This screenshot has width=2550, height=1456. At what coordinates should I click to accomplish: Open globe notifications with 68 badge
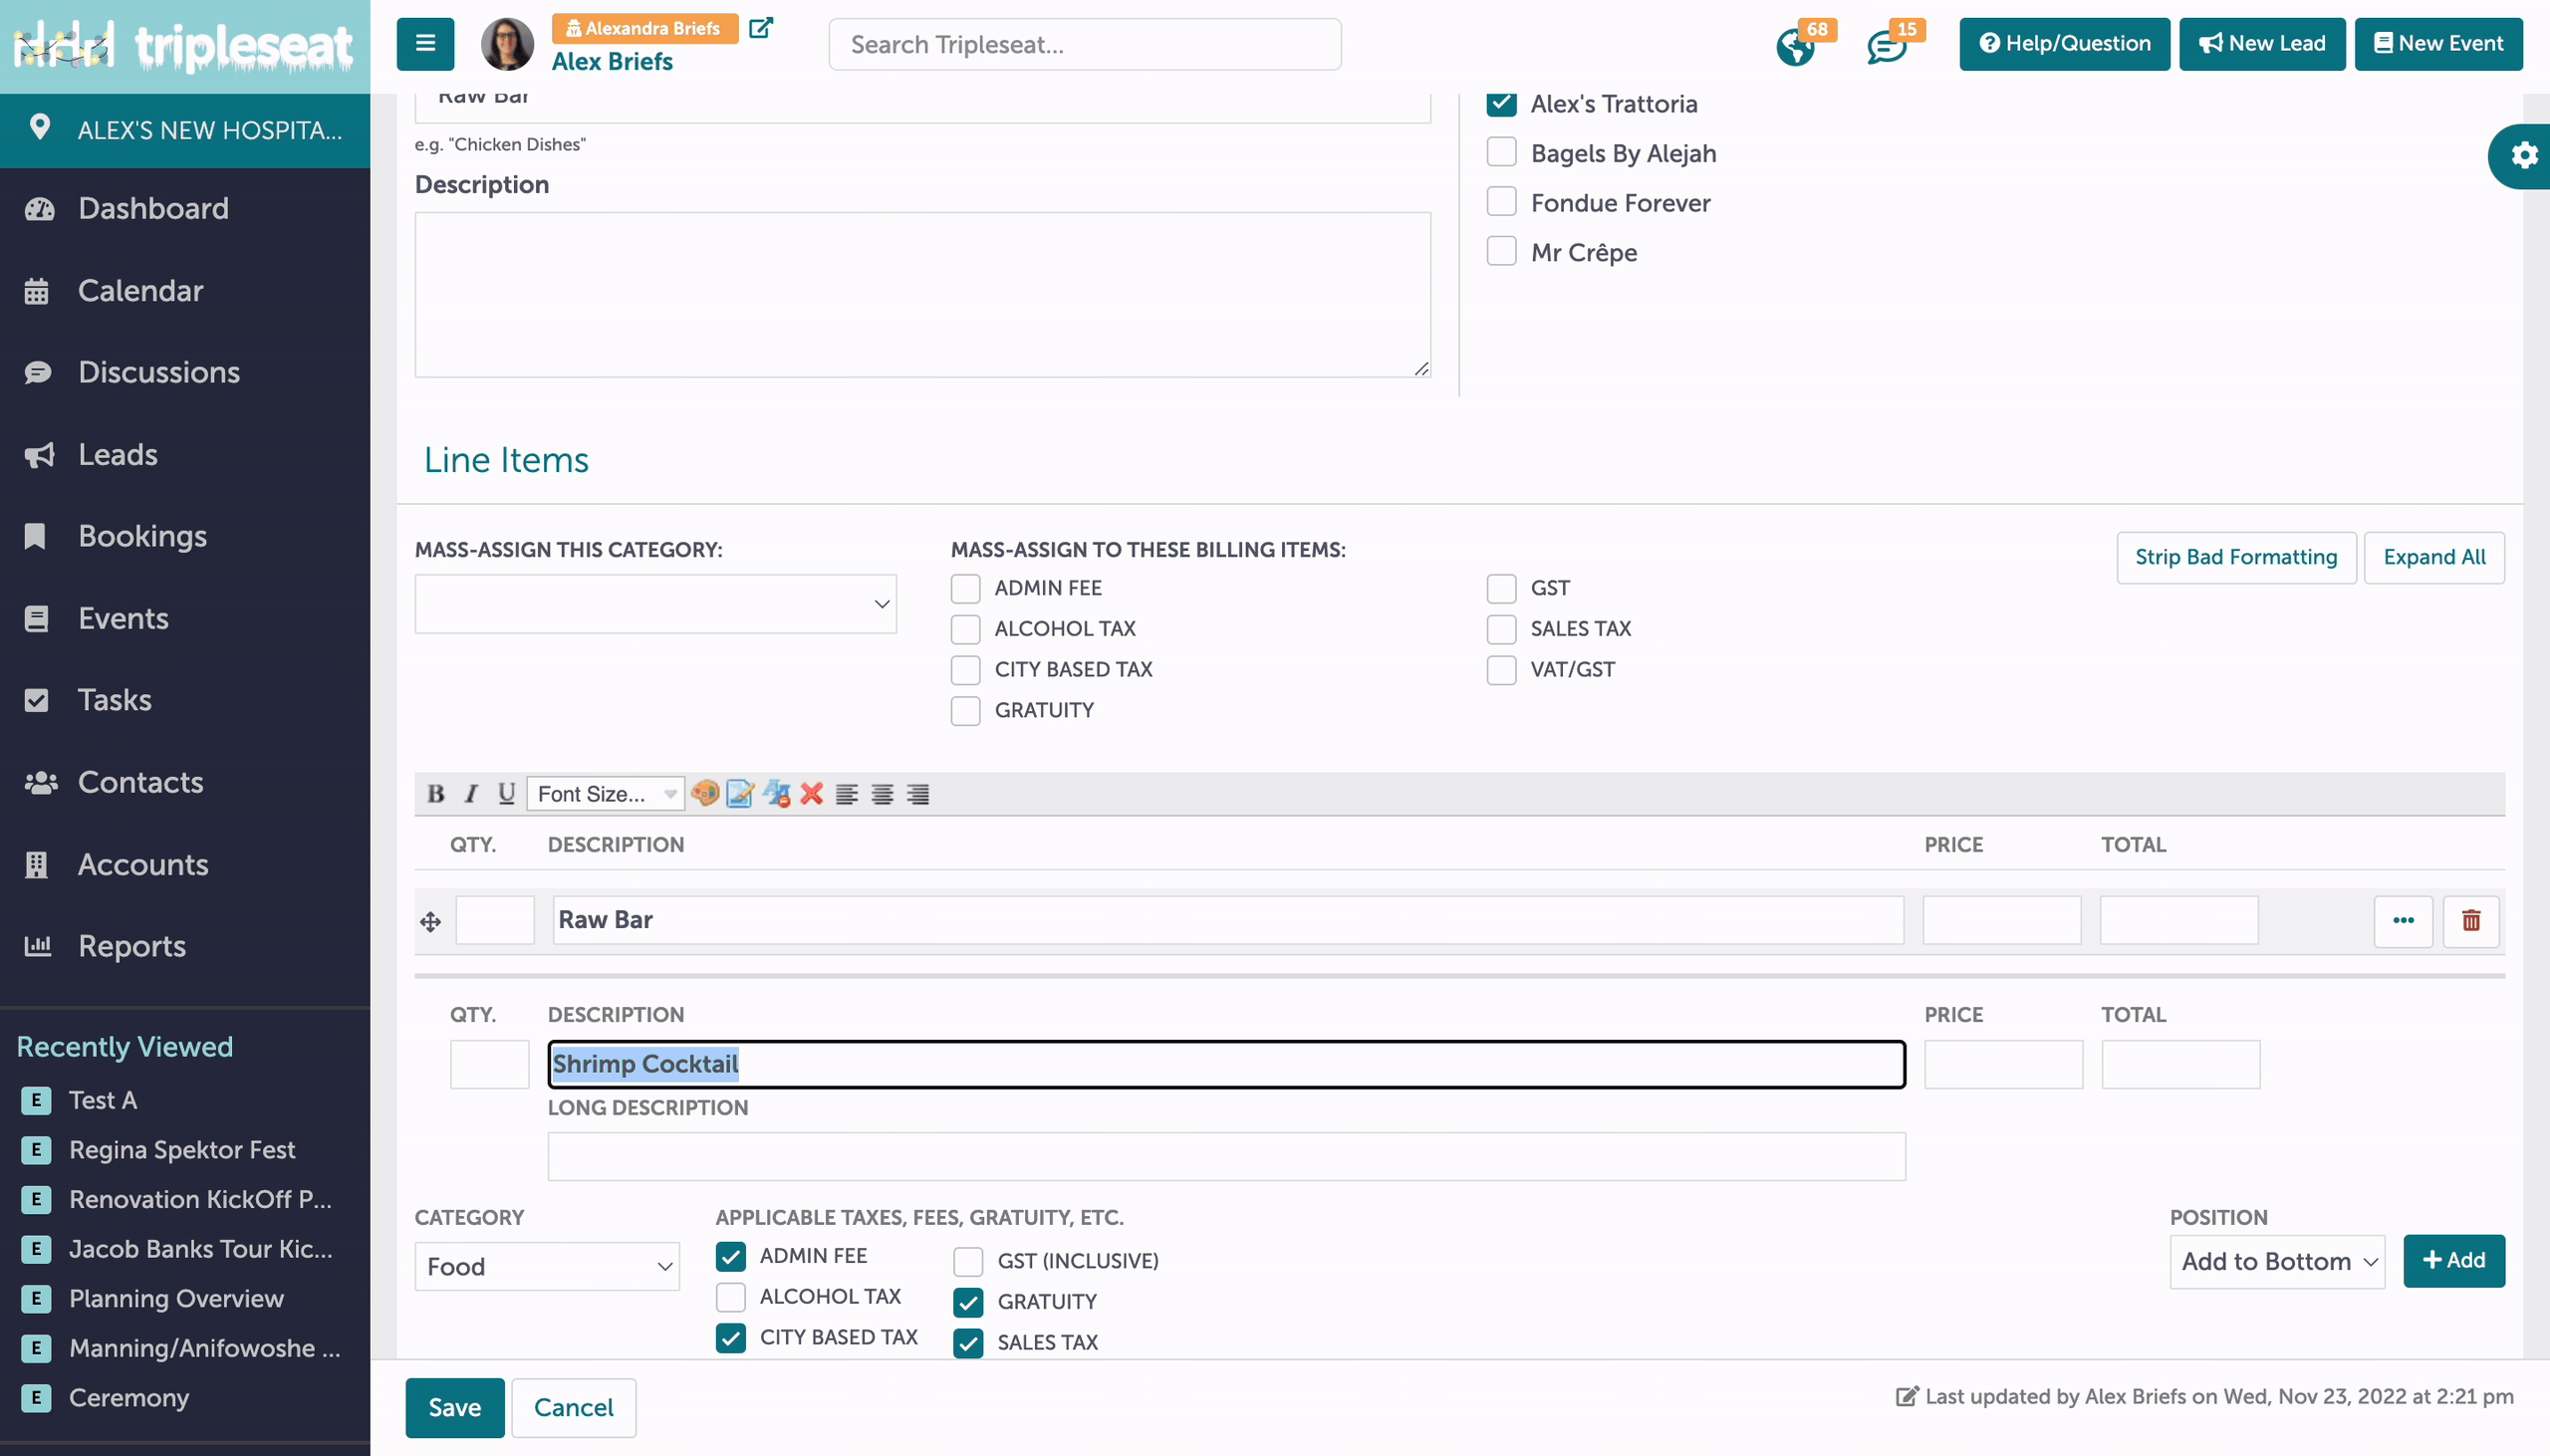coord(1796,47)
